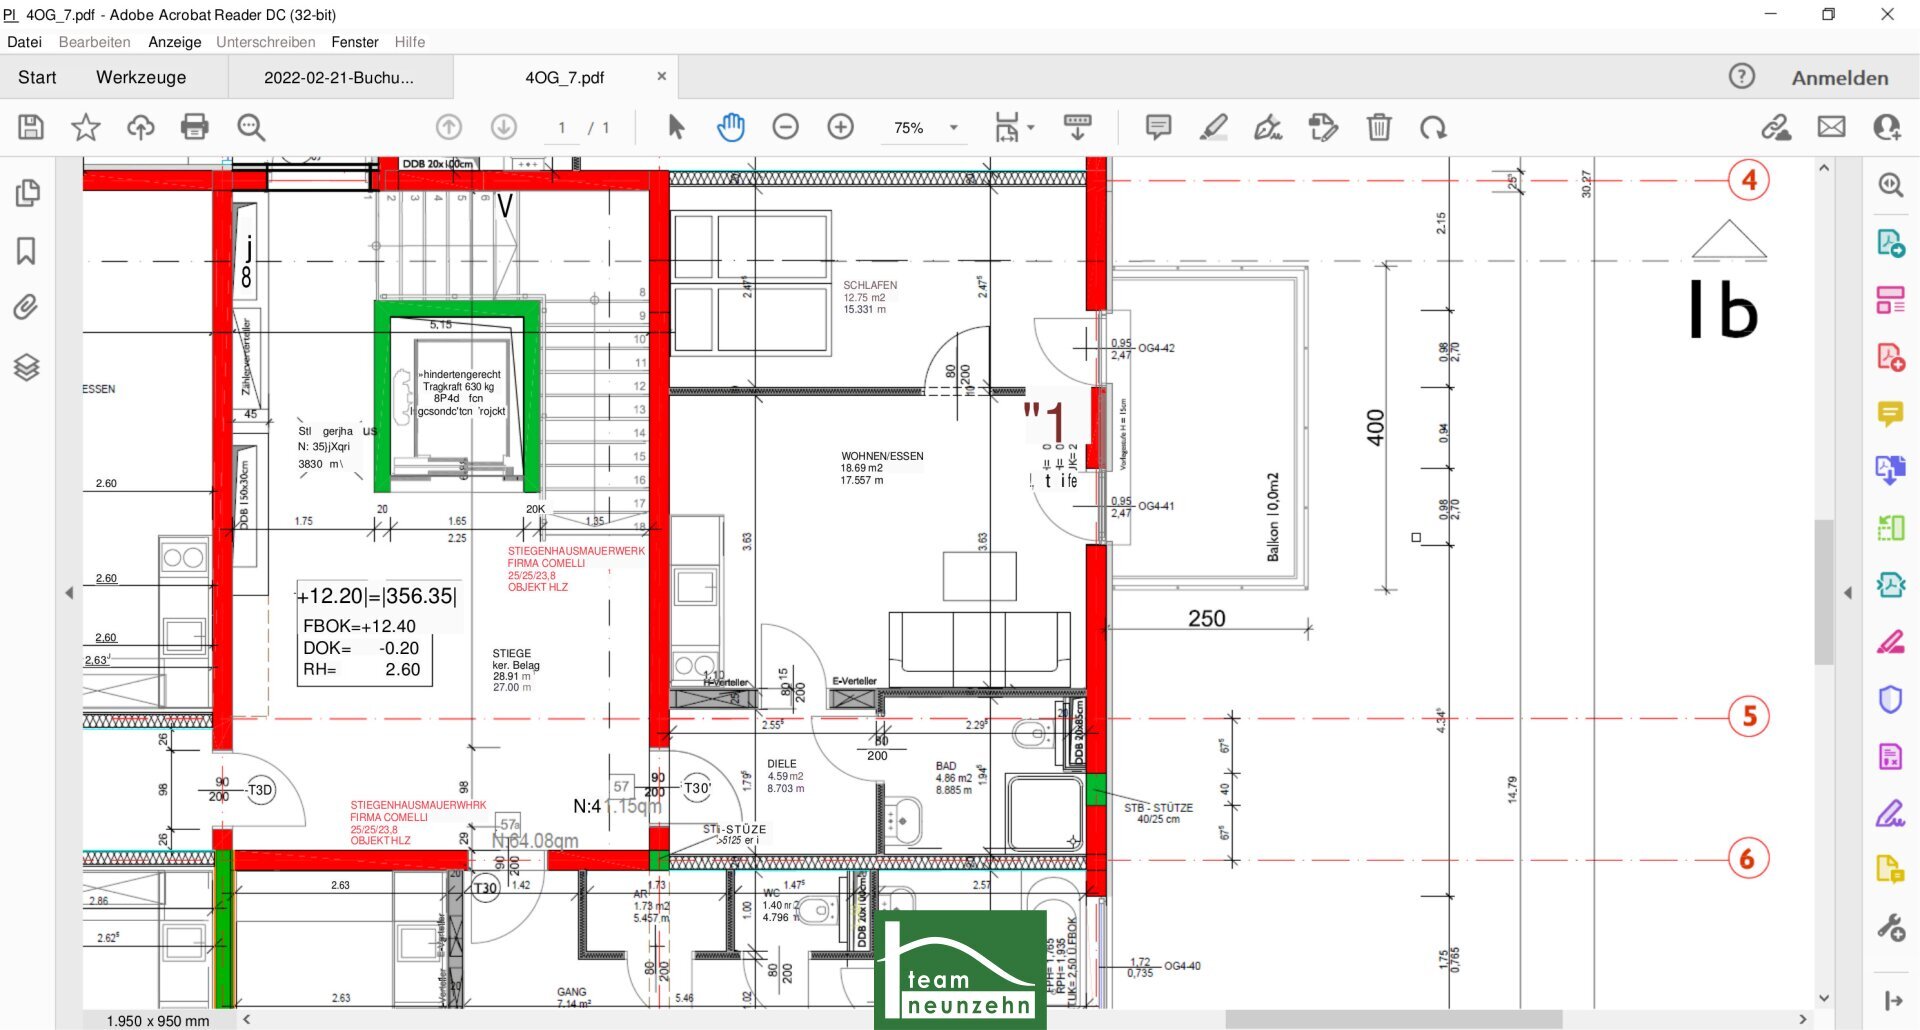Print the document with the printer icon
The image size is (1920, 1030).
pyautogui.click(x=195, y=127)
